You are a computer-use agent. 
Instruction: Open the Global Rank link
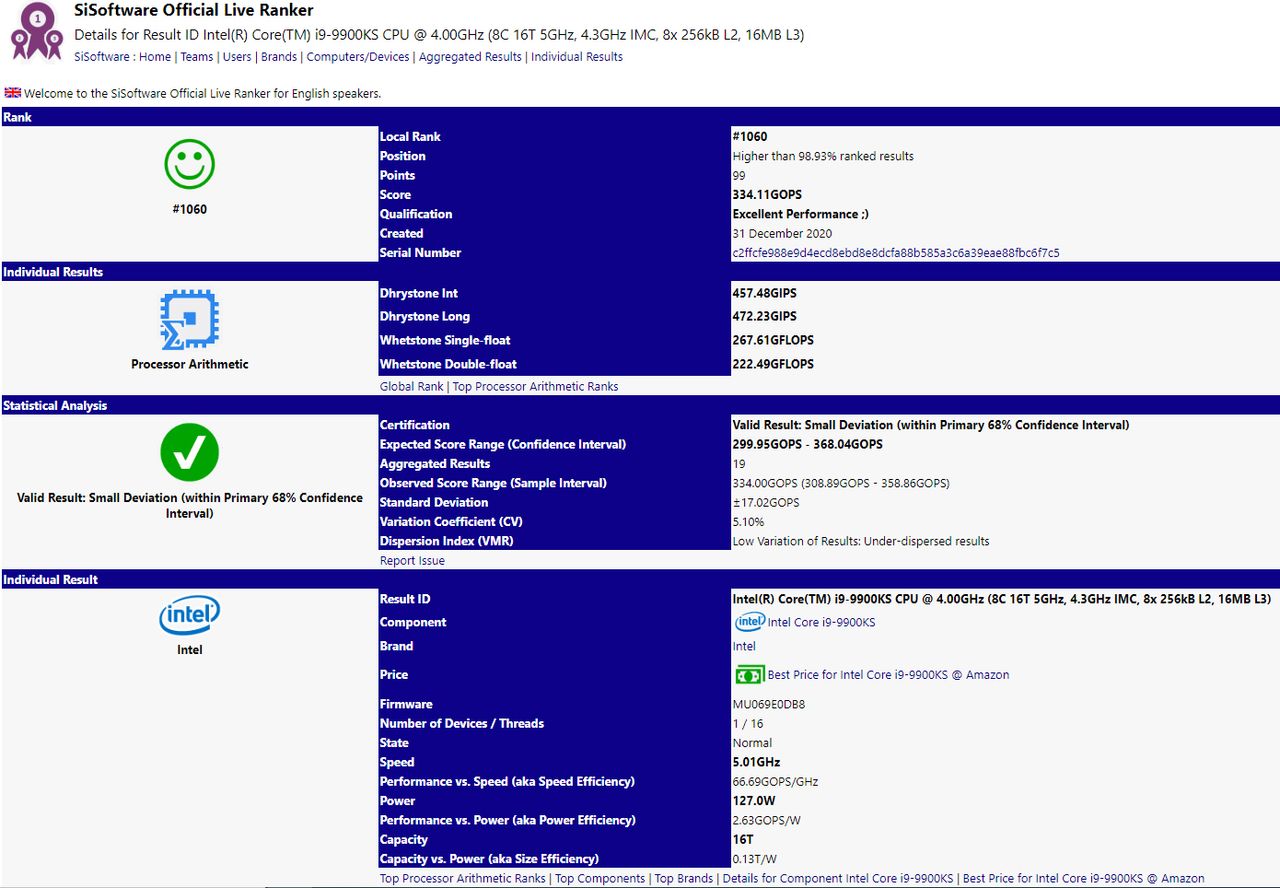411,386
